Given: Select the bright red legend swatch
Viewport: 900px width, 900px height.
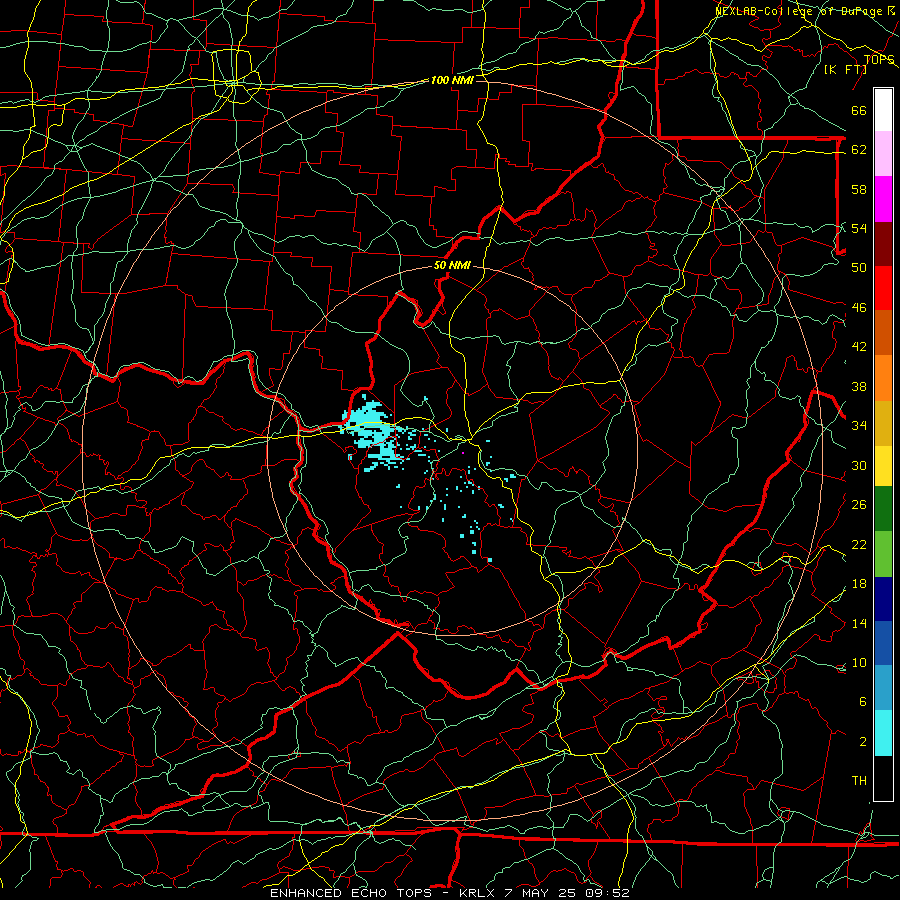Looking at the screenshot, I should coord(883,288).
